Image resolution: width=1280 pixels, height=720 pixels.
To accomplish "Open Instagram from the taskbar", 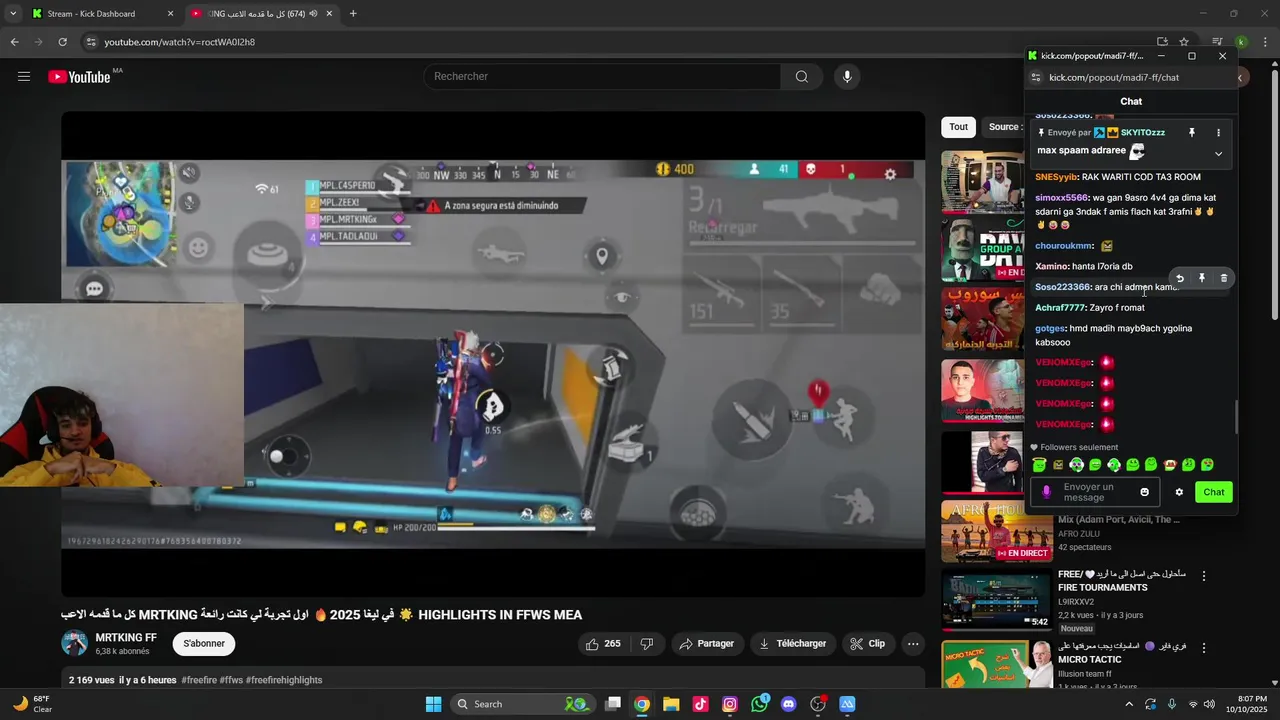I will click(730, 704).
